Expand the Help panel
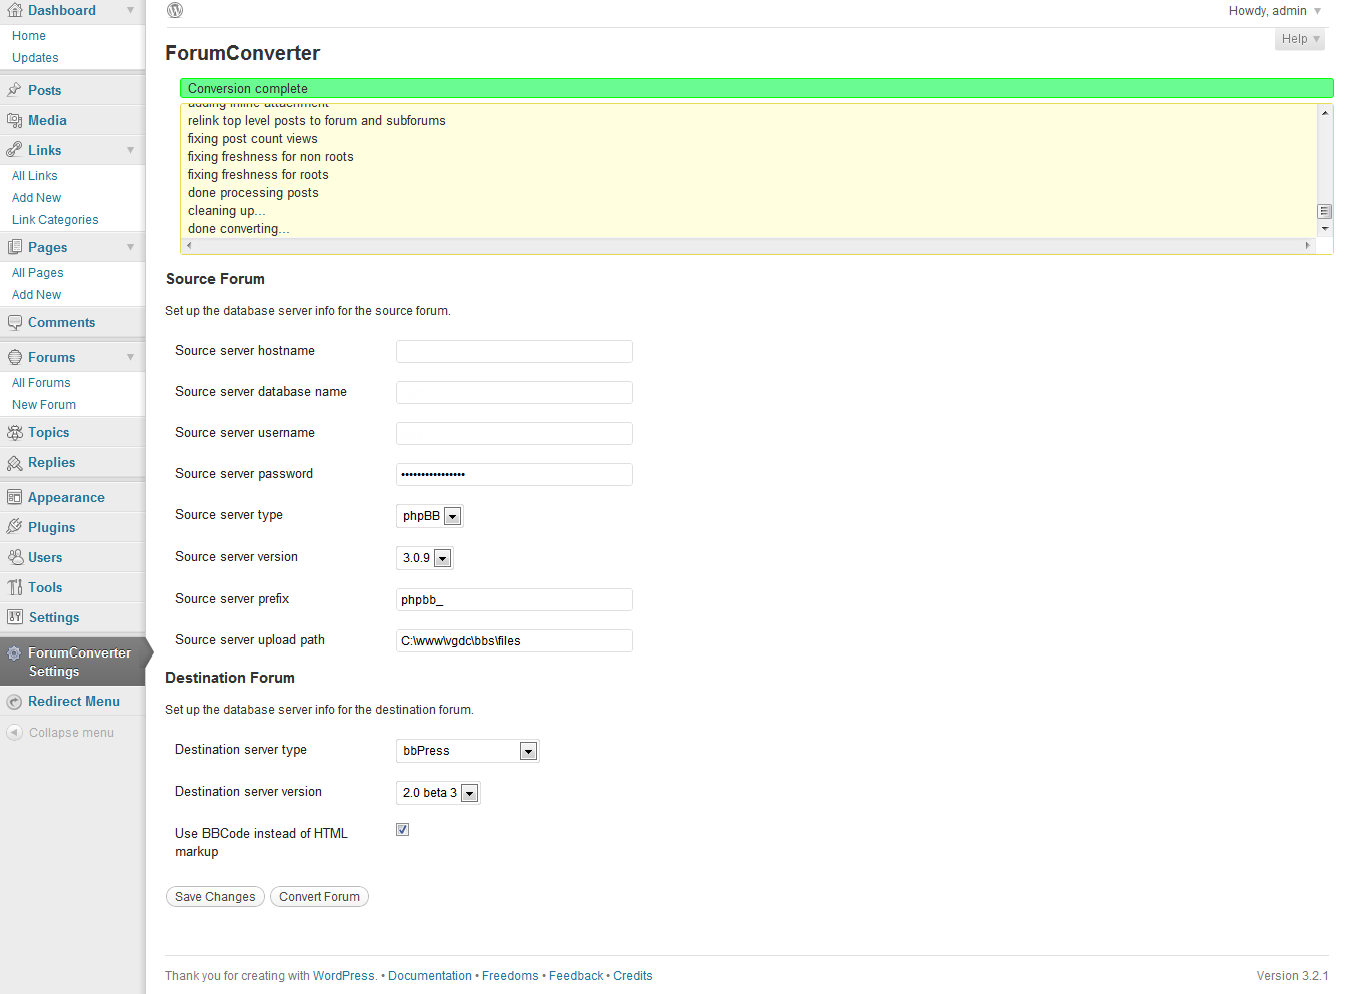The width and height of the screenshot is (1346, 994). click(x=1300, y=39)
